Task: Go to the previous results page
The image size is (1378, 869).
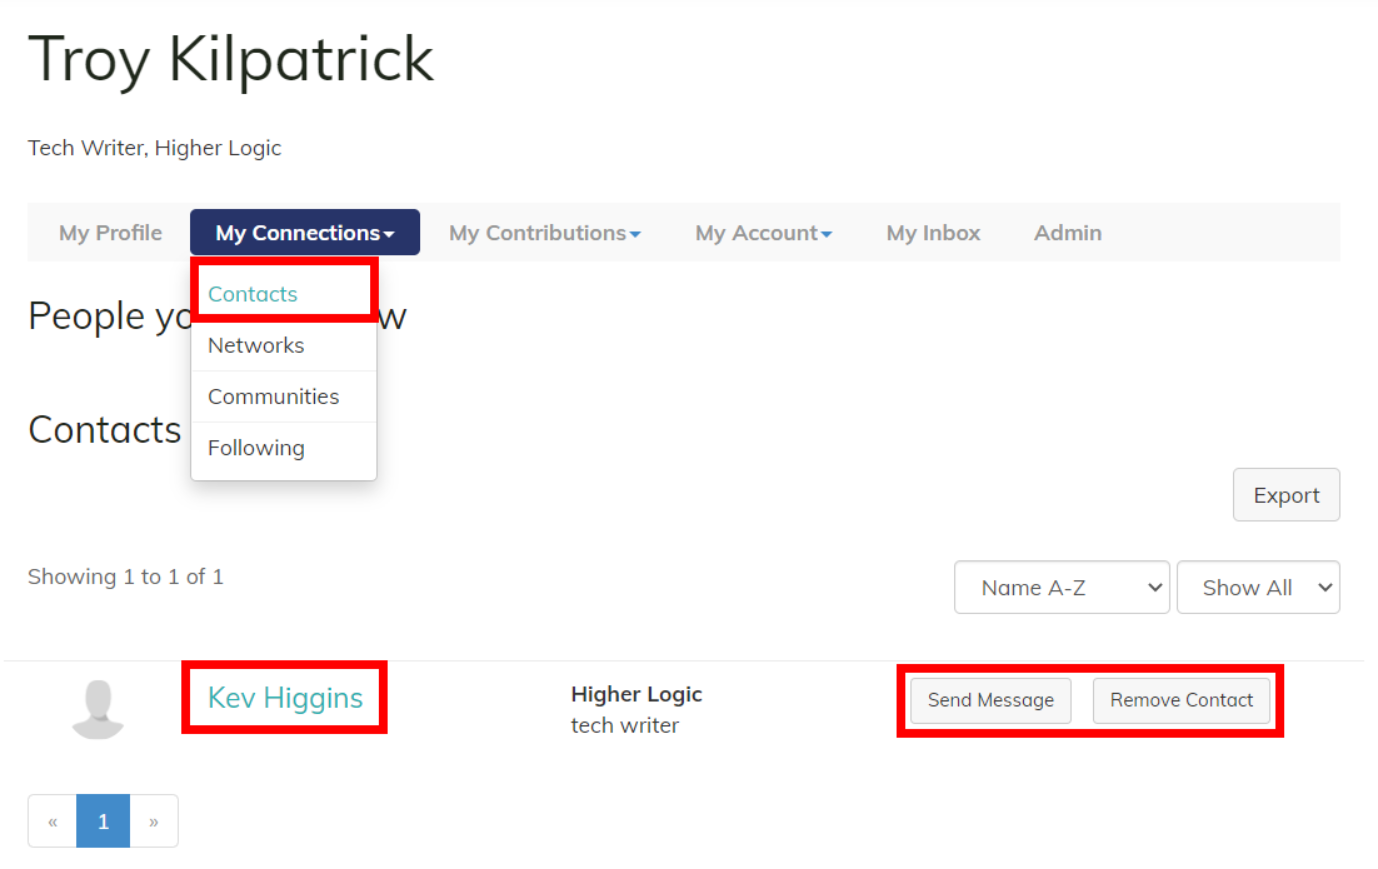Action: tap(53, 821)
